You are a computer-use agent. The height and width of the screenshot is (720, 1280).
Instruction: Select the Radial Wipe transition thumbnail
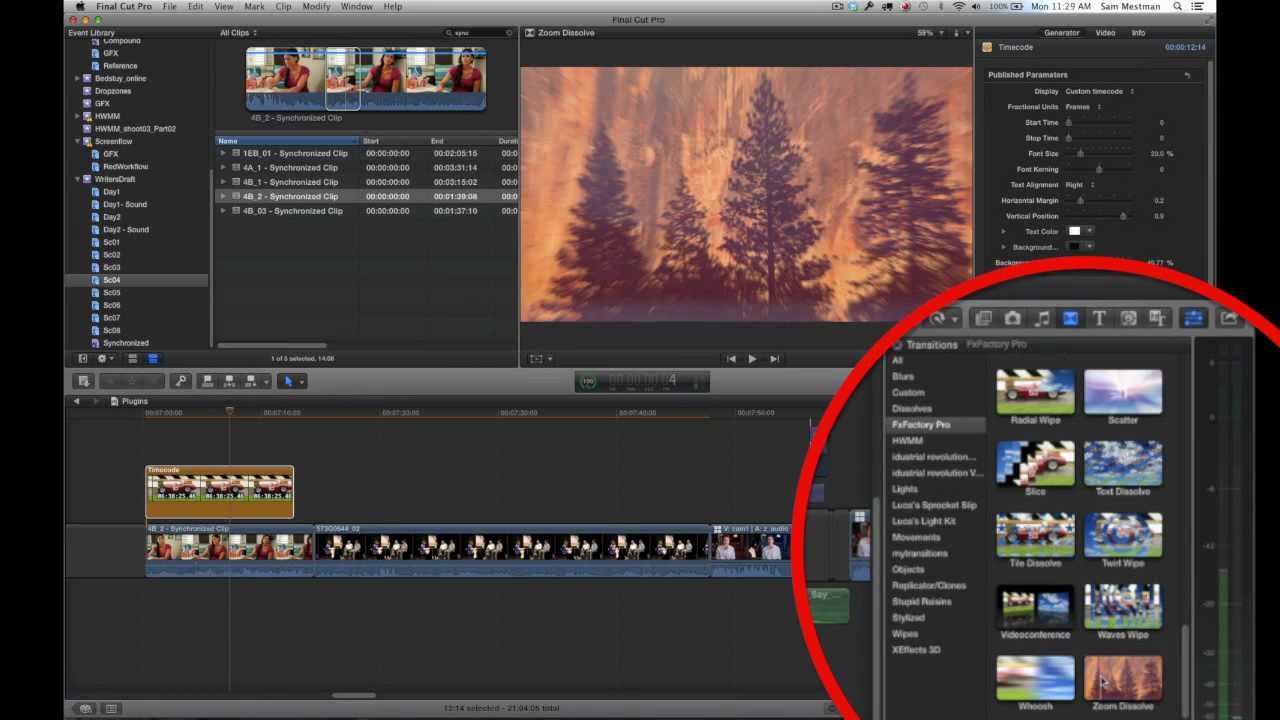pyautogui.click(x=1035, y=391)
